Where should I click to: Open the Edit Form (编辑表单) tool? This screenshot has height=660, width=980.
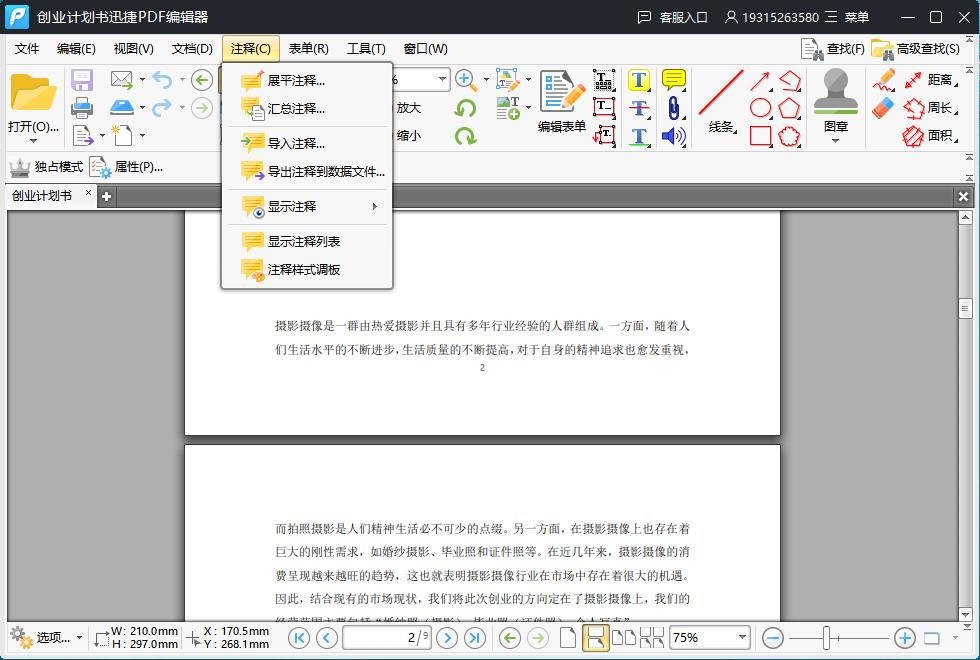[560, 100]
